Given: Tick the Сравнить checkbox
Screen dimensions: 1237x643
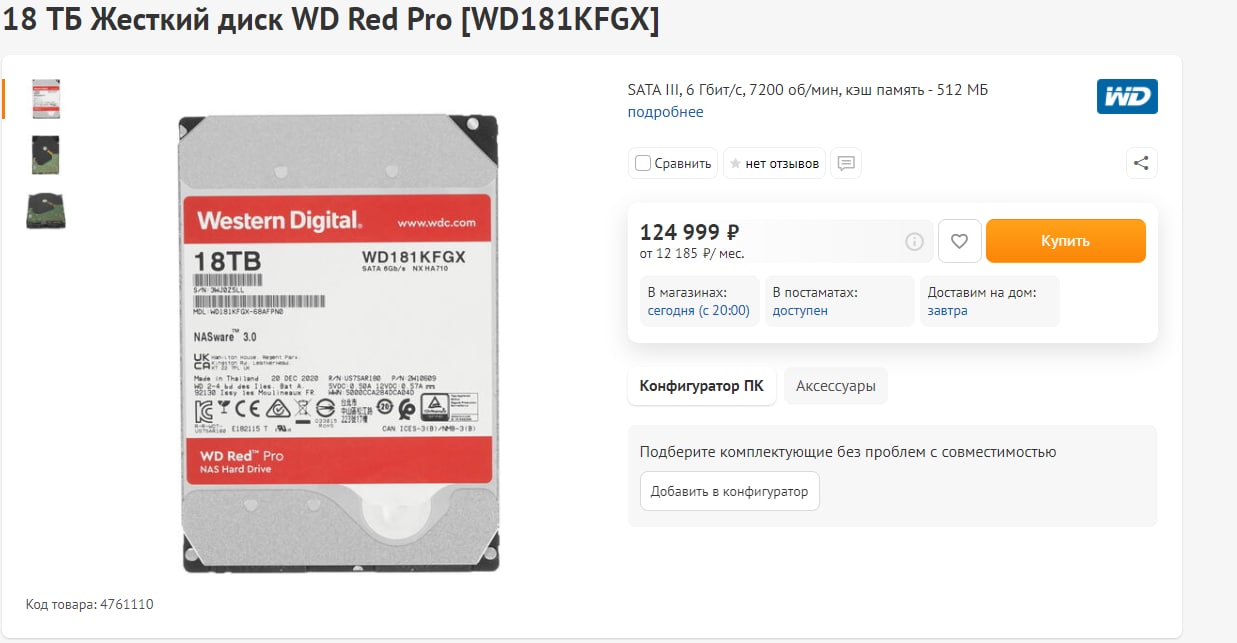Looking at the screenshot, I should pos(643,163).
